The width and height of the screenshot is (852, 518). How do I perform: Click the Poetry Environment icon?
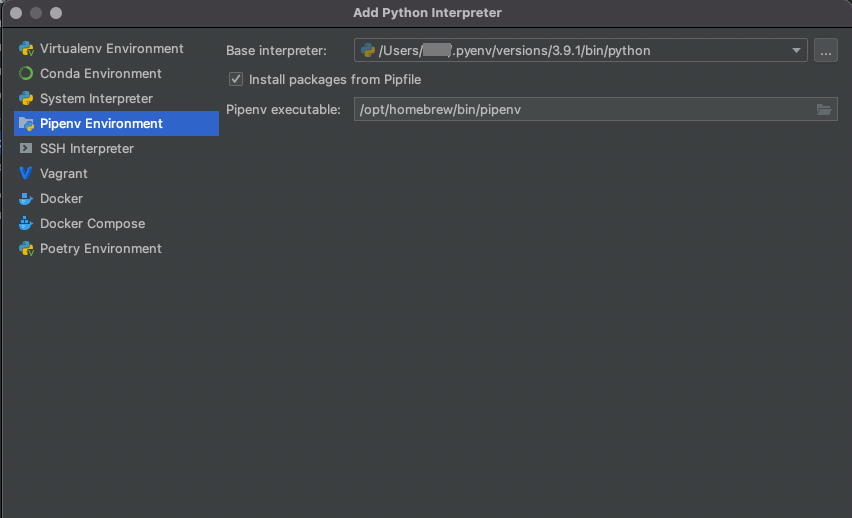pos(26,248)
